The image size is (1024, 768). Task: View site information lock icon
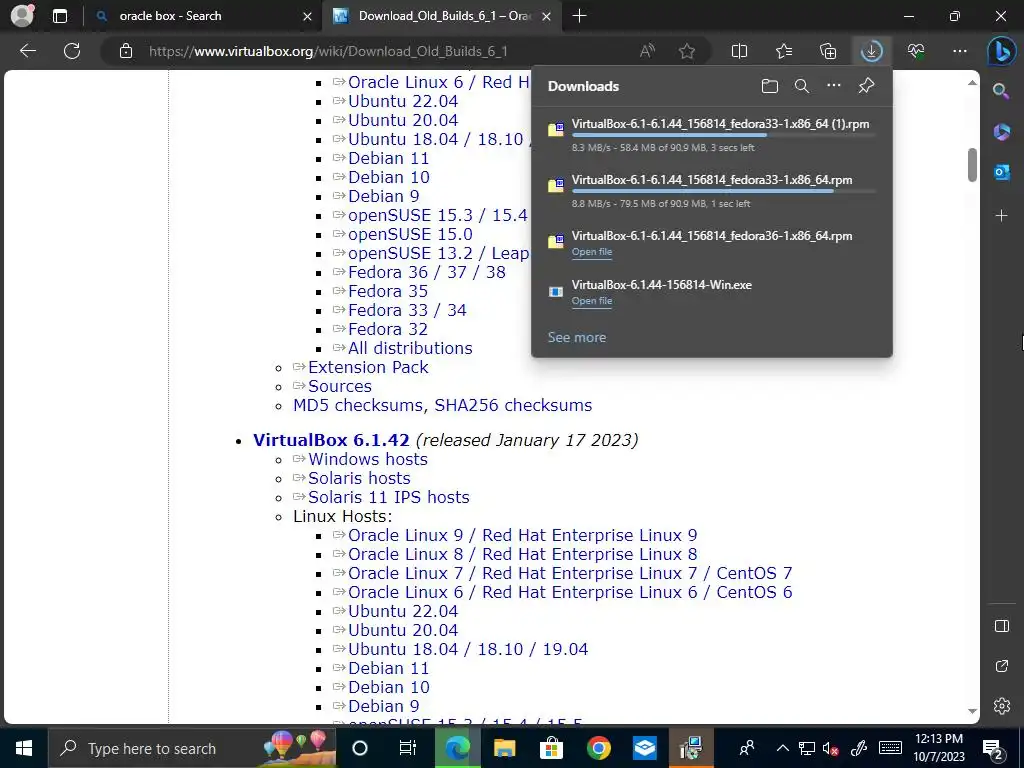pos(126,51)
